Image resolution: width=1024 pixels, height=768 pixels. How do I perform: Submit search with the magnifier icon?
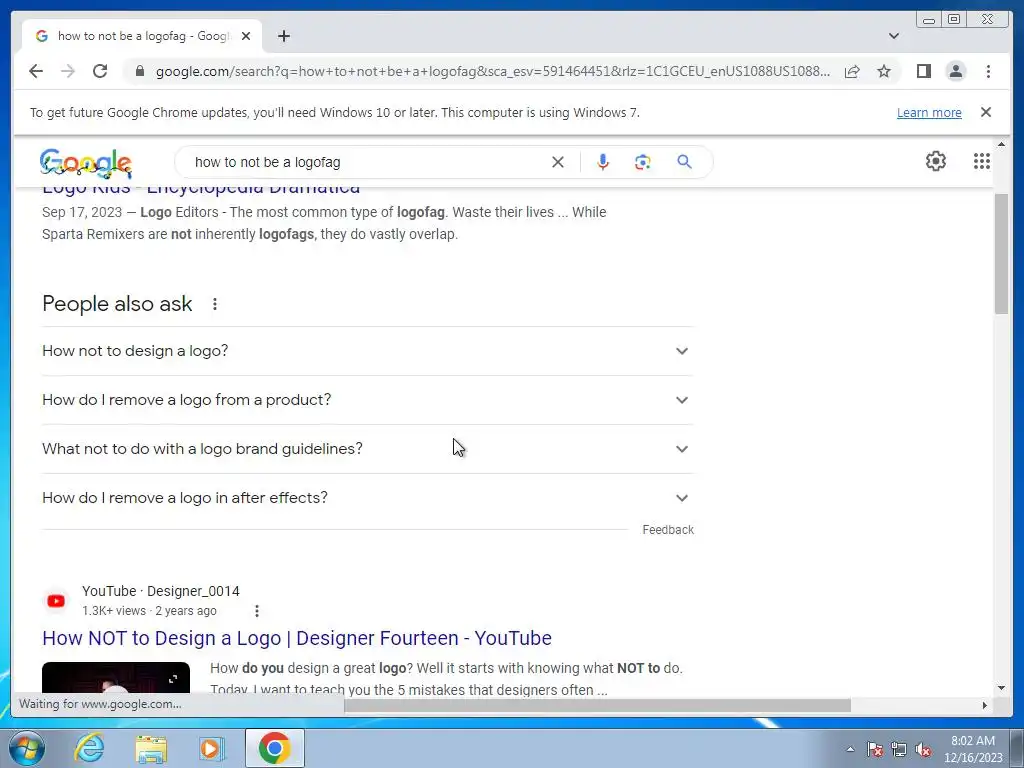coord(684,162)
